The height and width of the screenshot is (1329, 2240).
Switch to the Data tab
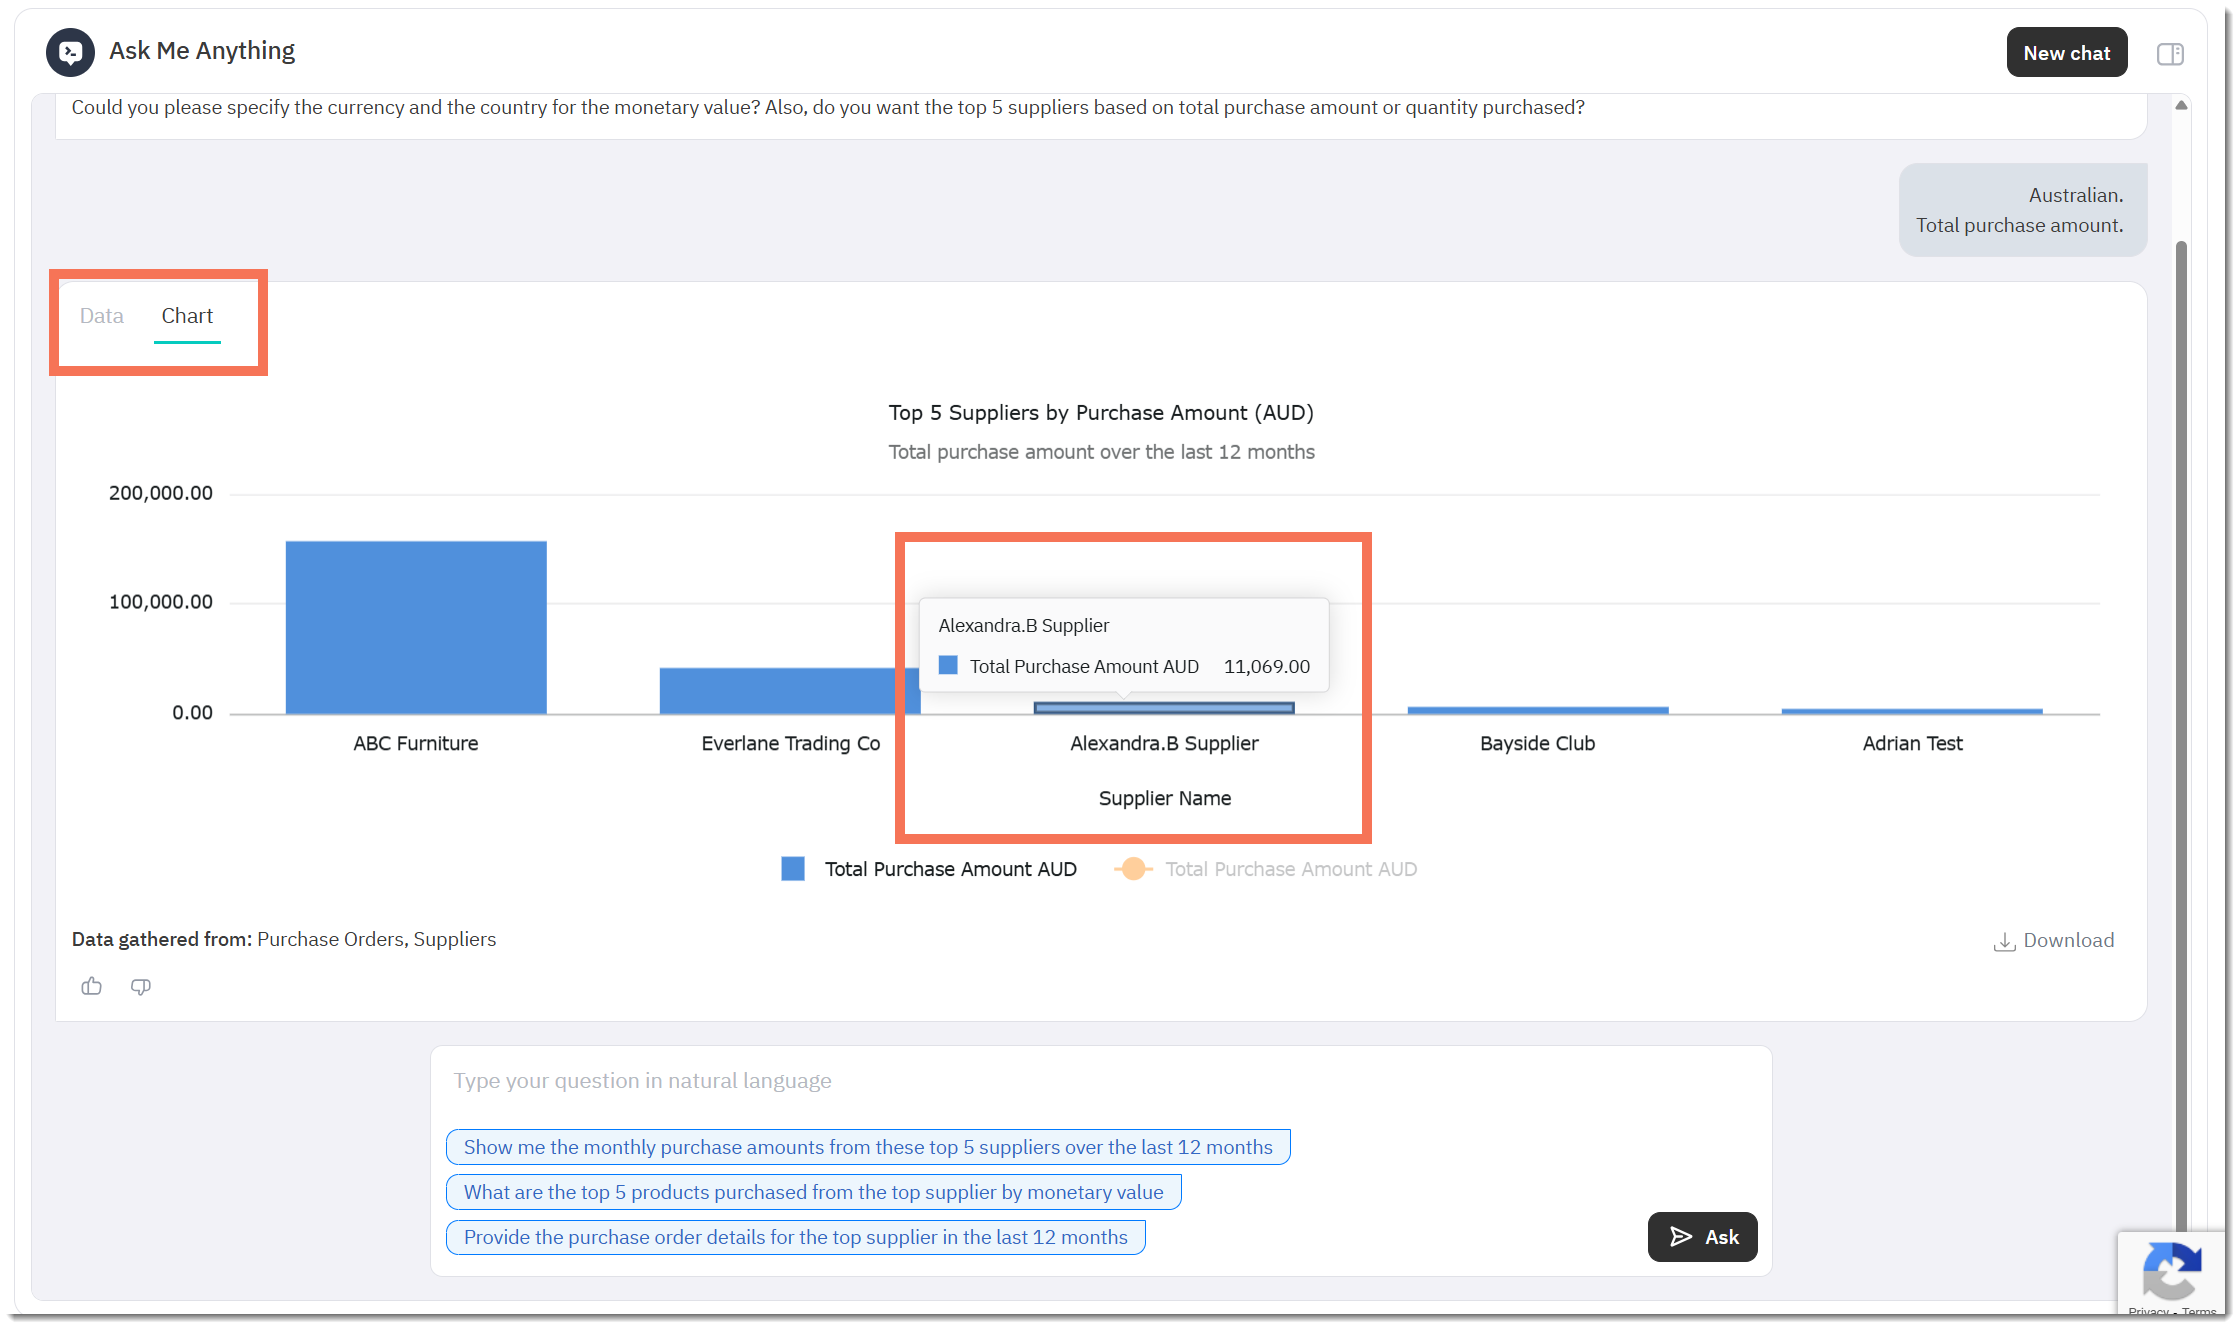click(x=102, y=316)
